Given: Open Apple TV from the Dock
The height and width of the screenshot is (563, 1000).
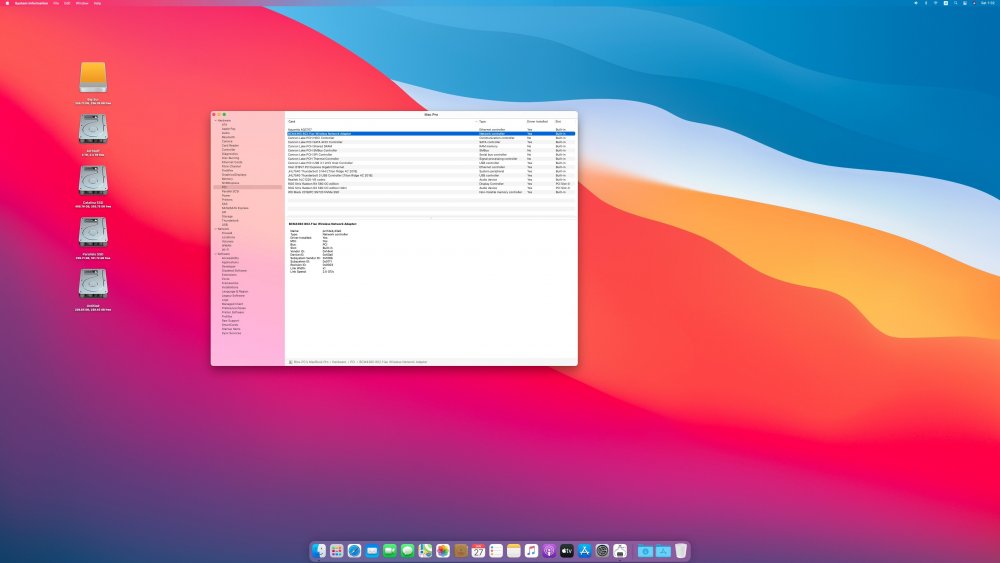Looking at the screenshot, I should (566, 550).
